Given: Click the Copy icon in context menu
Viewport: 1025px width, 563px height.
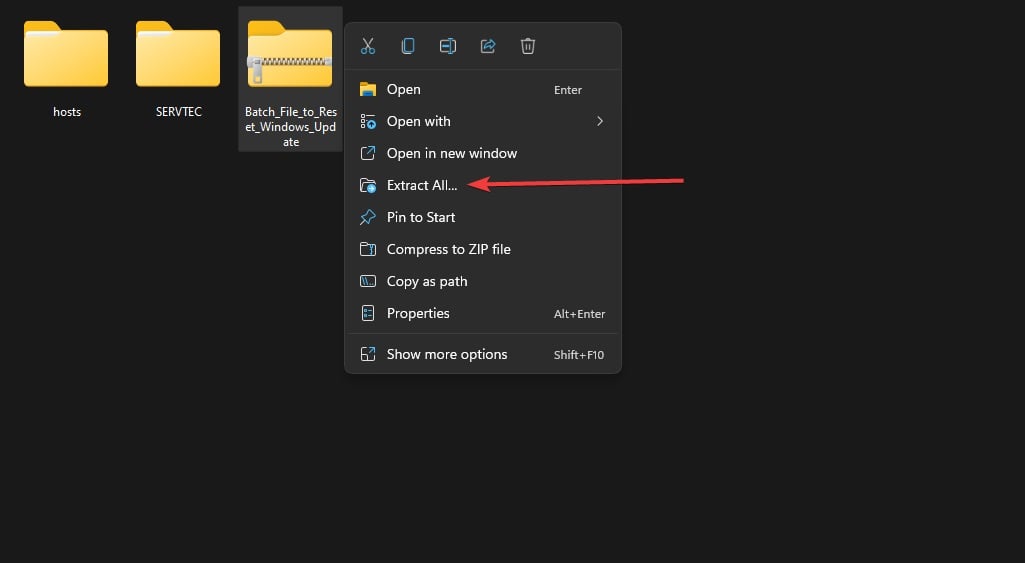Looking at the screenshot, I should (408, 46).
